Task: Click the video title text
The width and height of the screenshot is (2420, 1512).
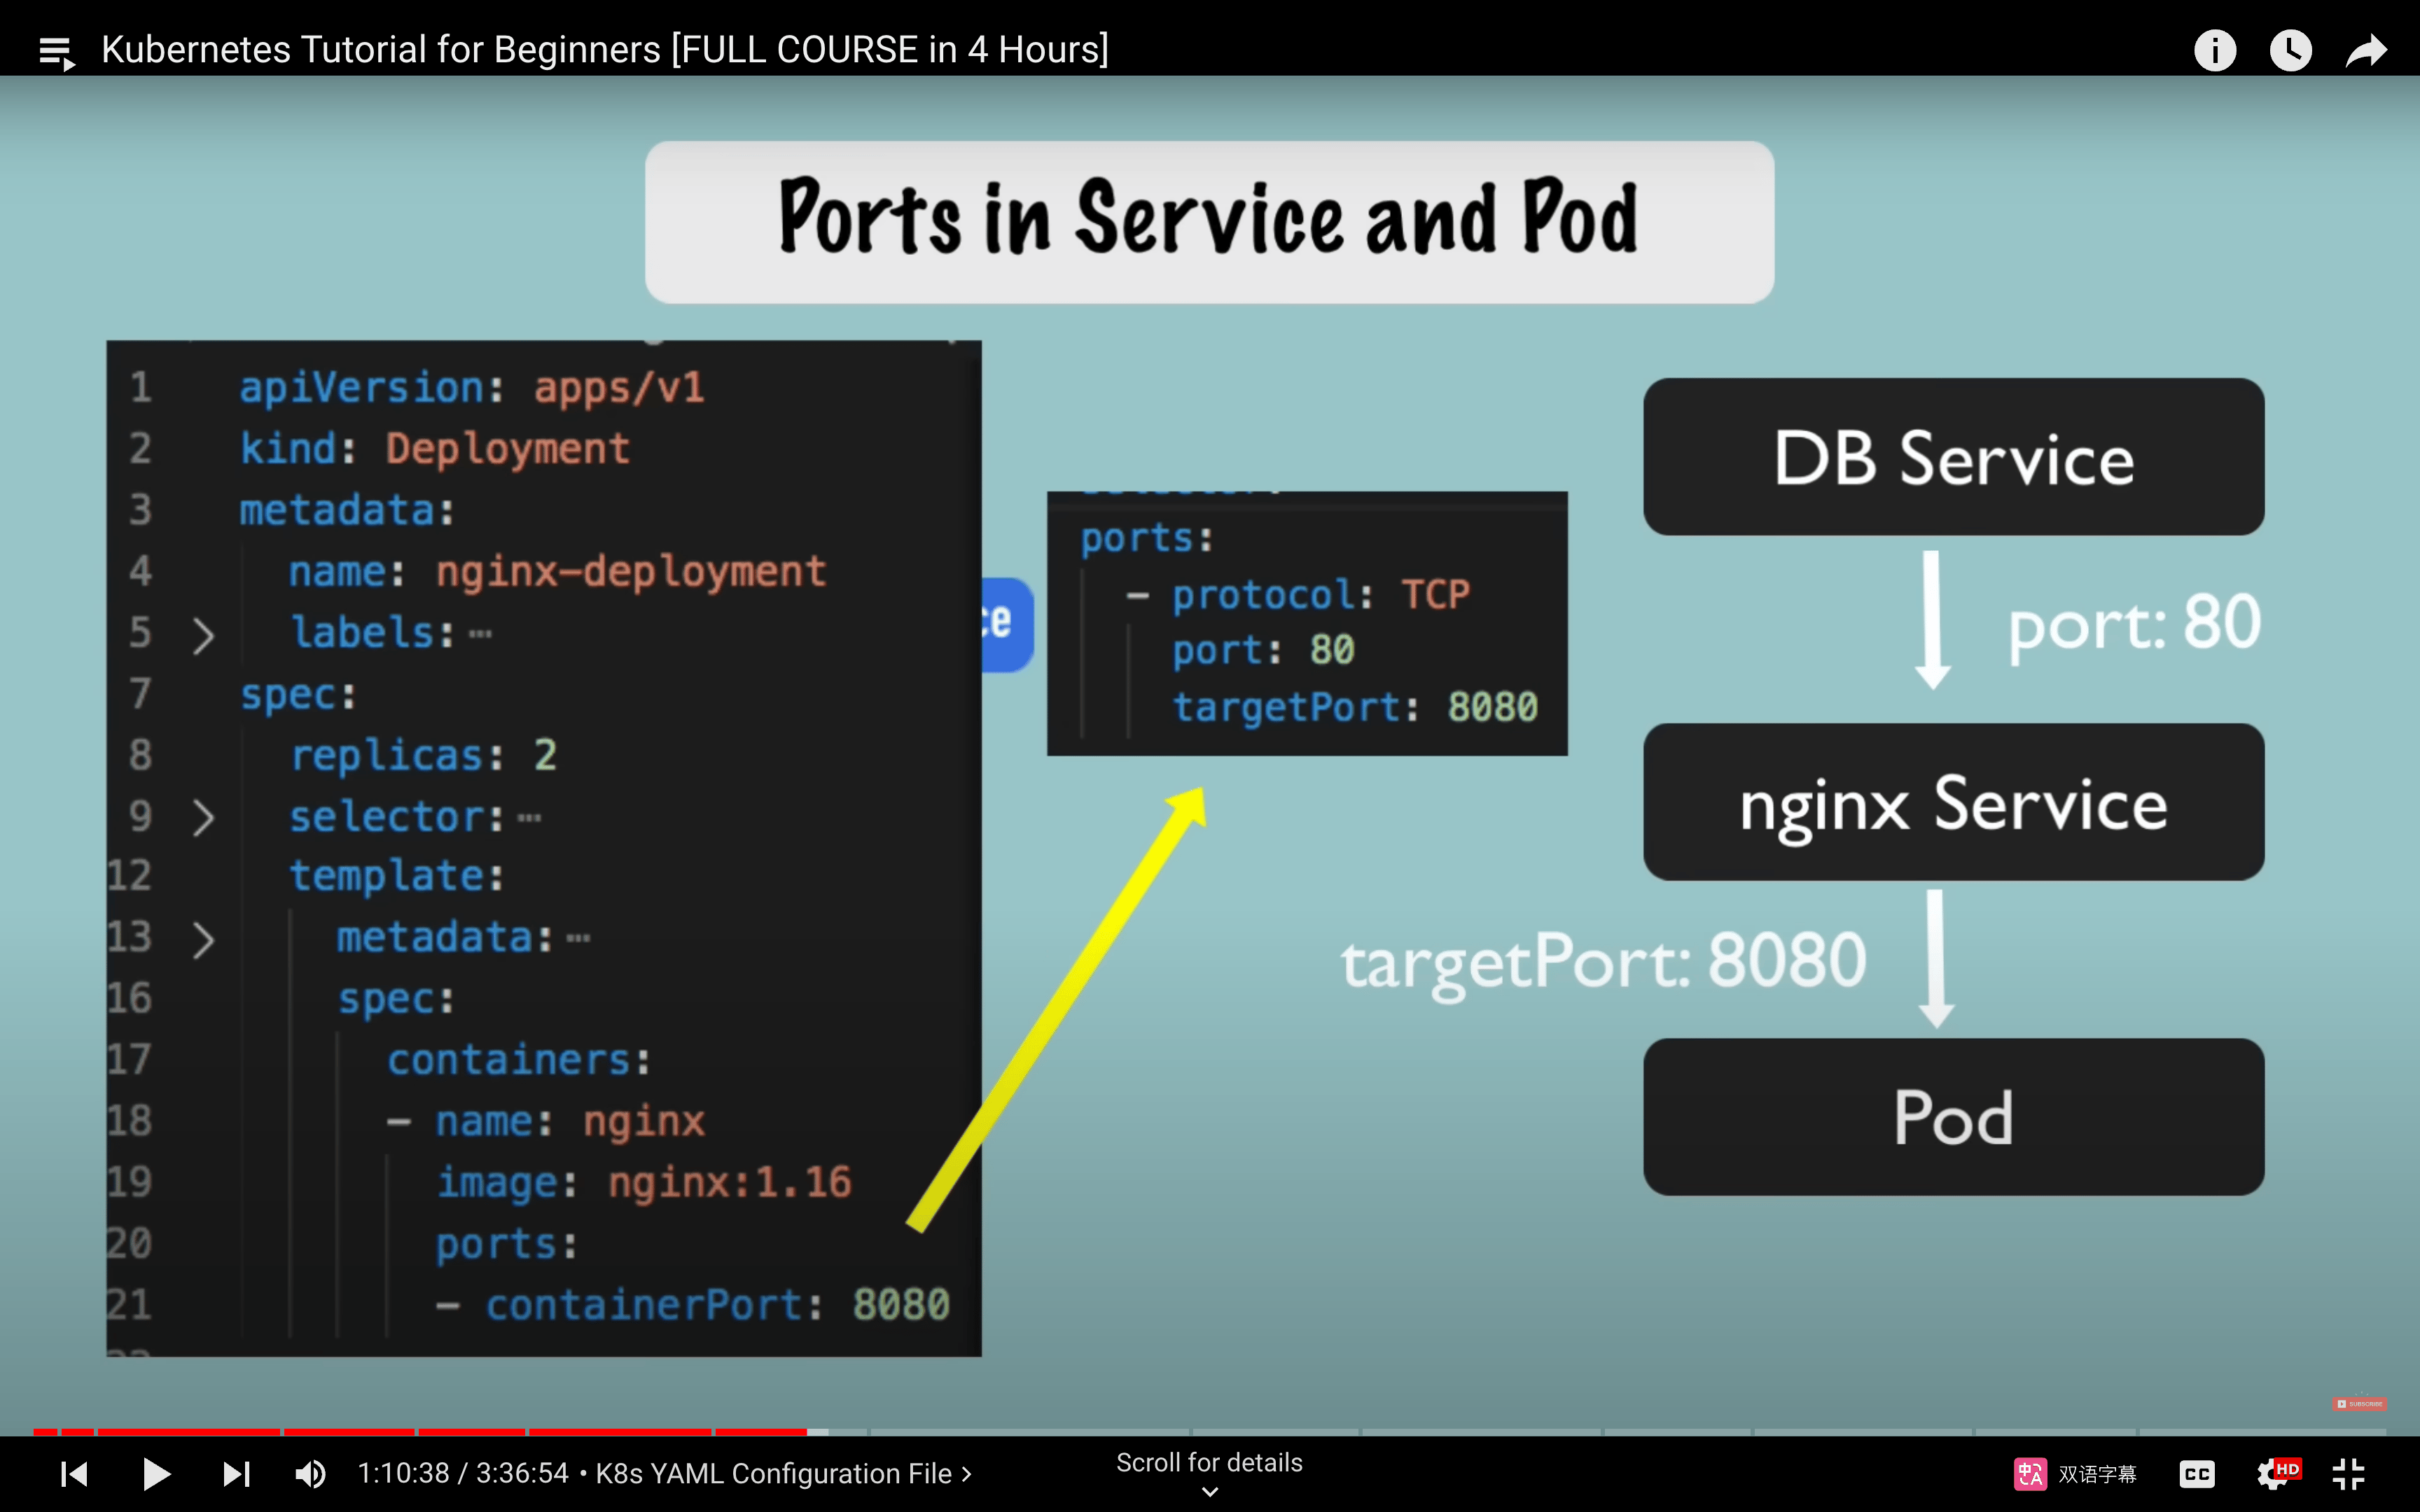Action: pyautogui.click(x=605, y=50)
